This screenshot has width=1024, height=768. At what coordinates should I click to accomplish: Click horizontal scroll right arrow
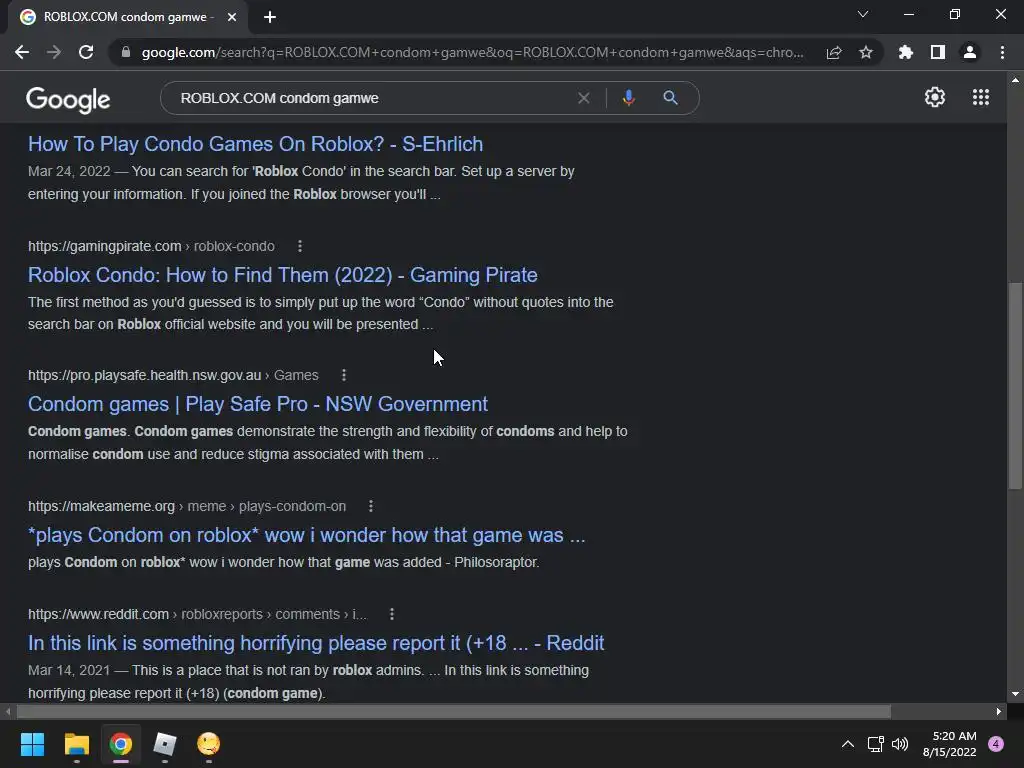click(999, 711)
